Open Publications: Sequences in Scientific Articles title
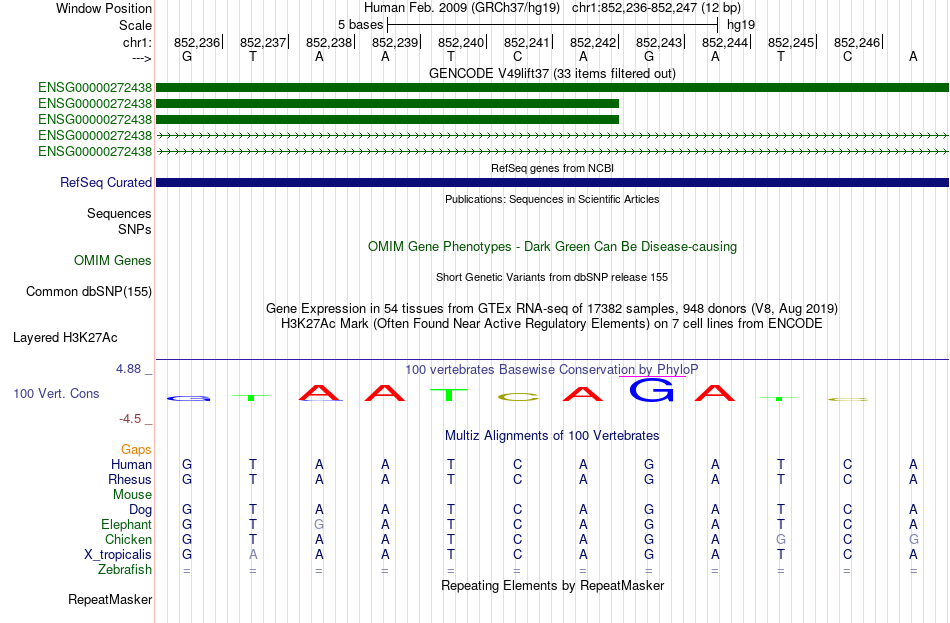 [x=552, y=199]
